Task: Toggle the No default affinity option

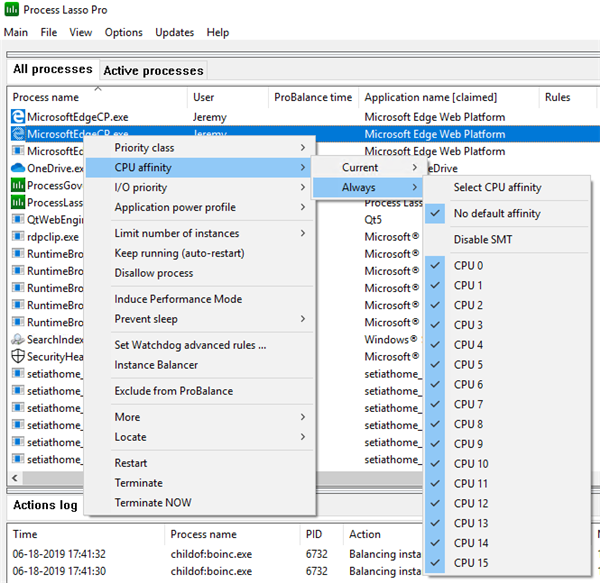Action: click(496, 213)
